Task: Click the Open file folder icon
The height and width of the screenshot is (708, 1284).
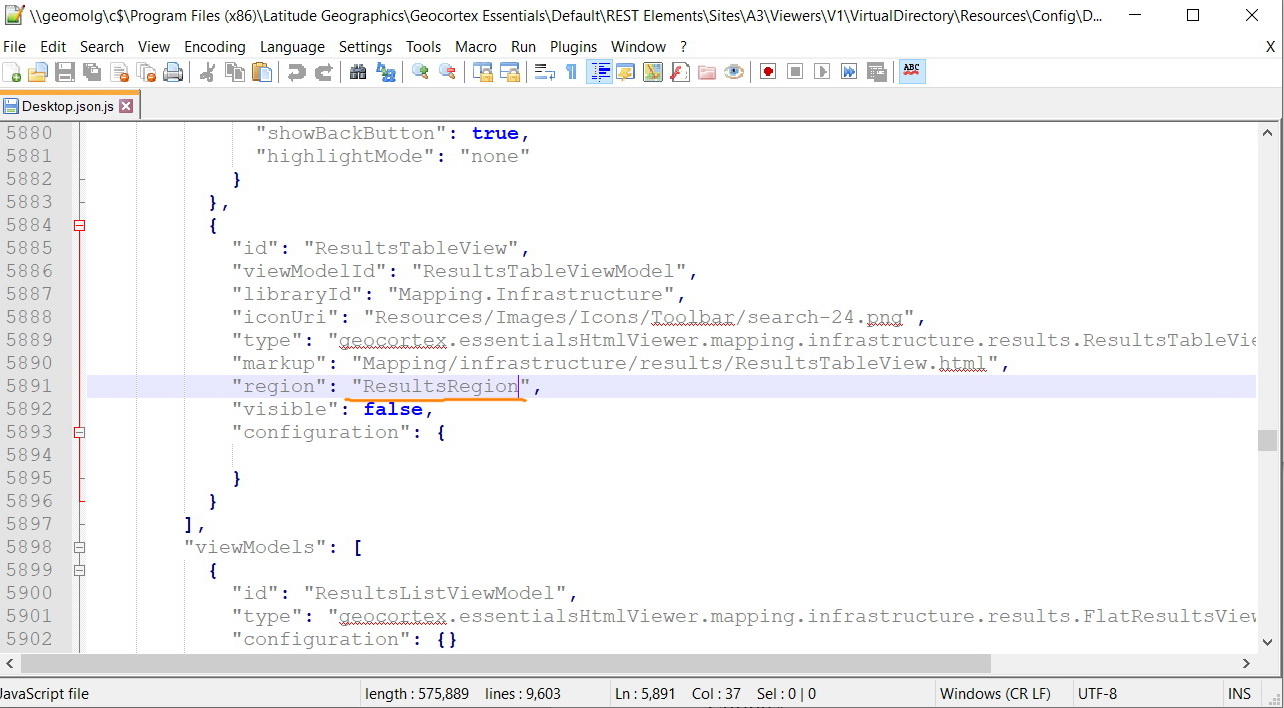Action: [x=38, y=72]
